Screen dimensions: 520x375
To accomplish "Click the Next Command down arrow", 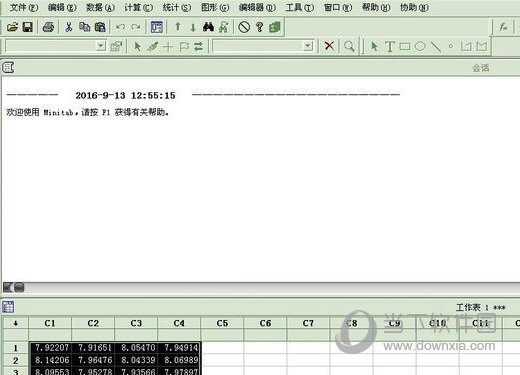I will (x=193, y=27).
